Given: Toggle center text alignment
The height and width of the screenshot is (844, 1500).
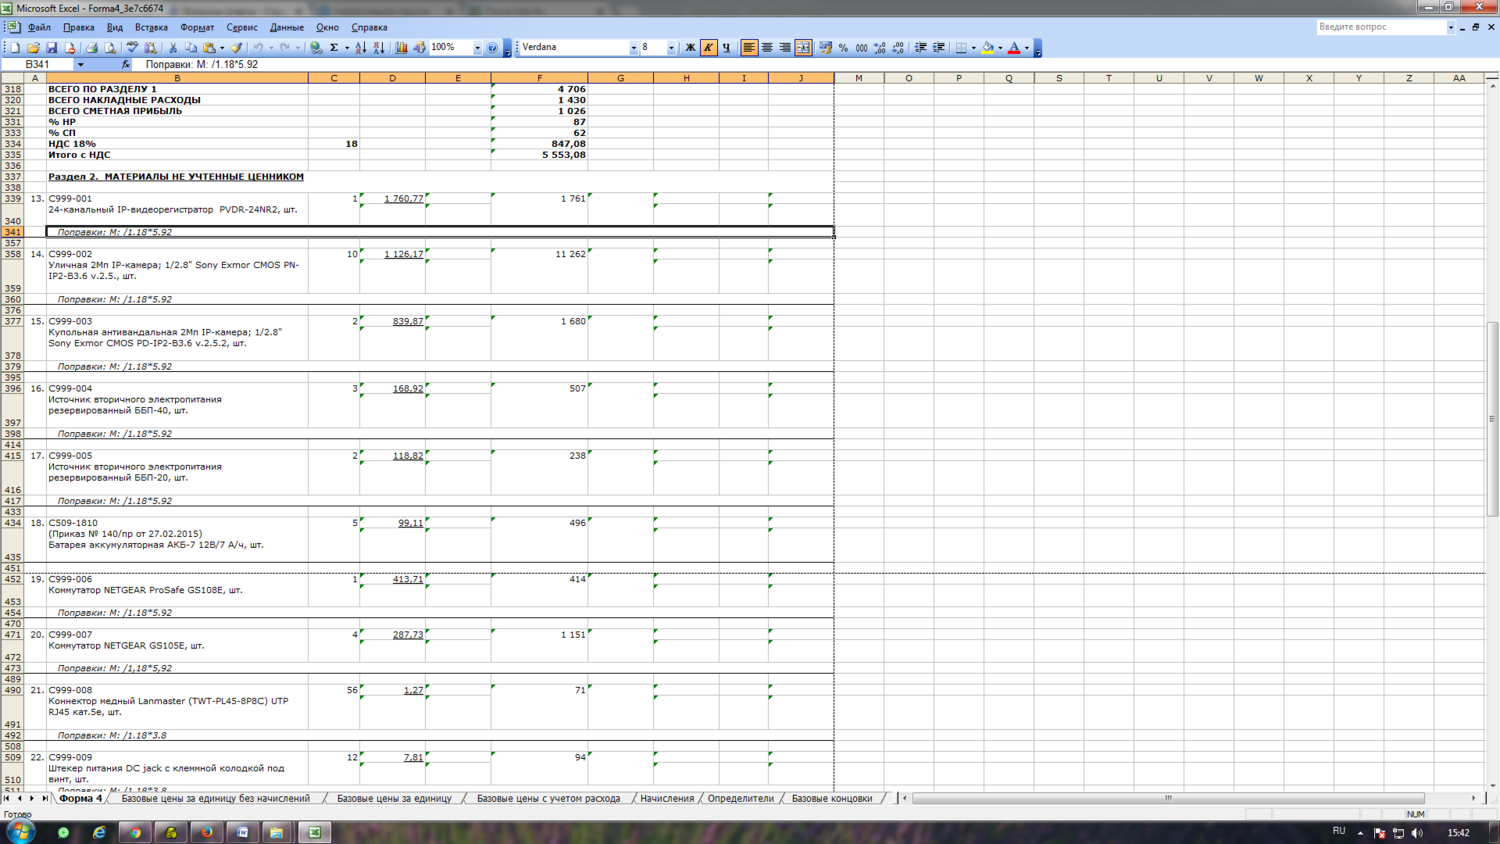Looking at the screenshot, I should (x=767, y=47).
